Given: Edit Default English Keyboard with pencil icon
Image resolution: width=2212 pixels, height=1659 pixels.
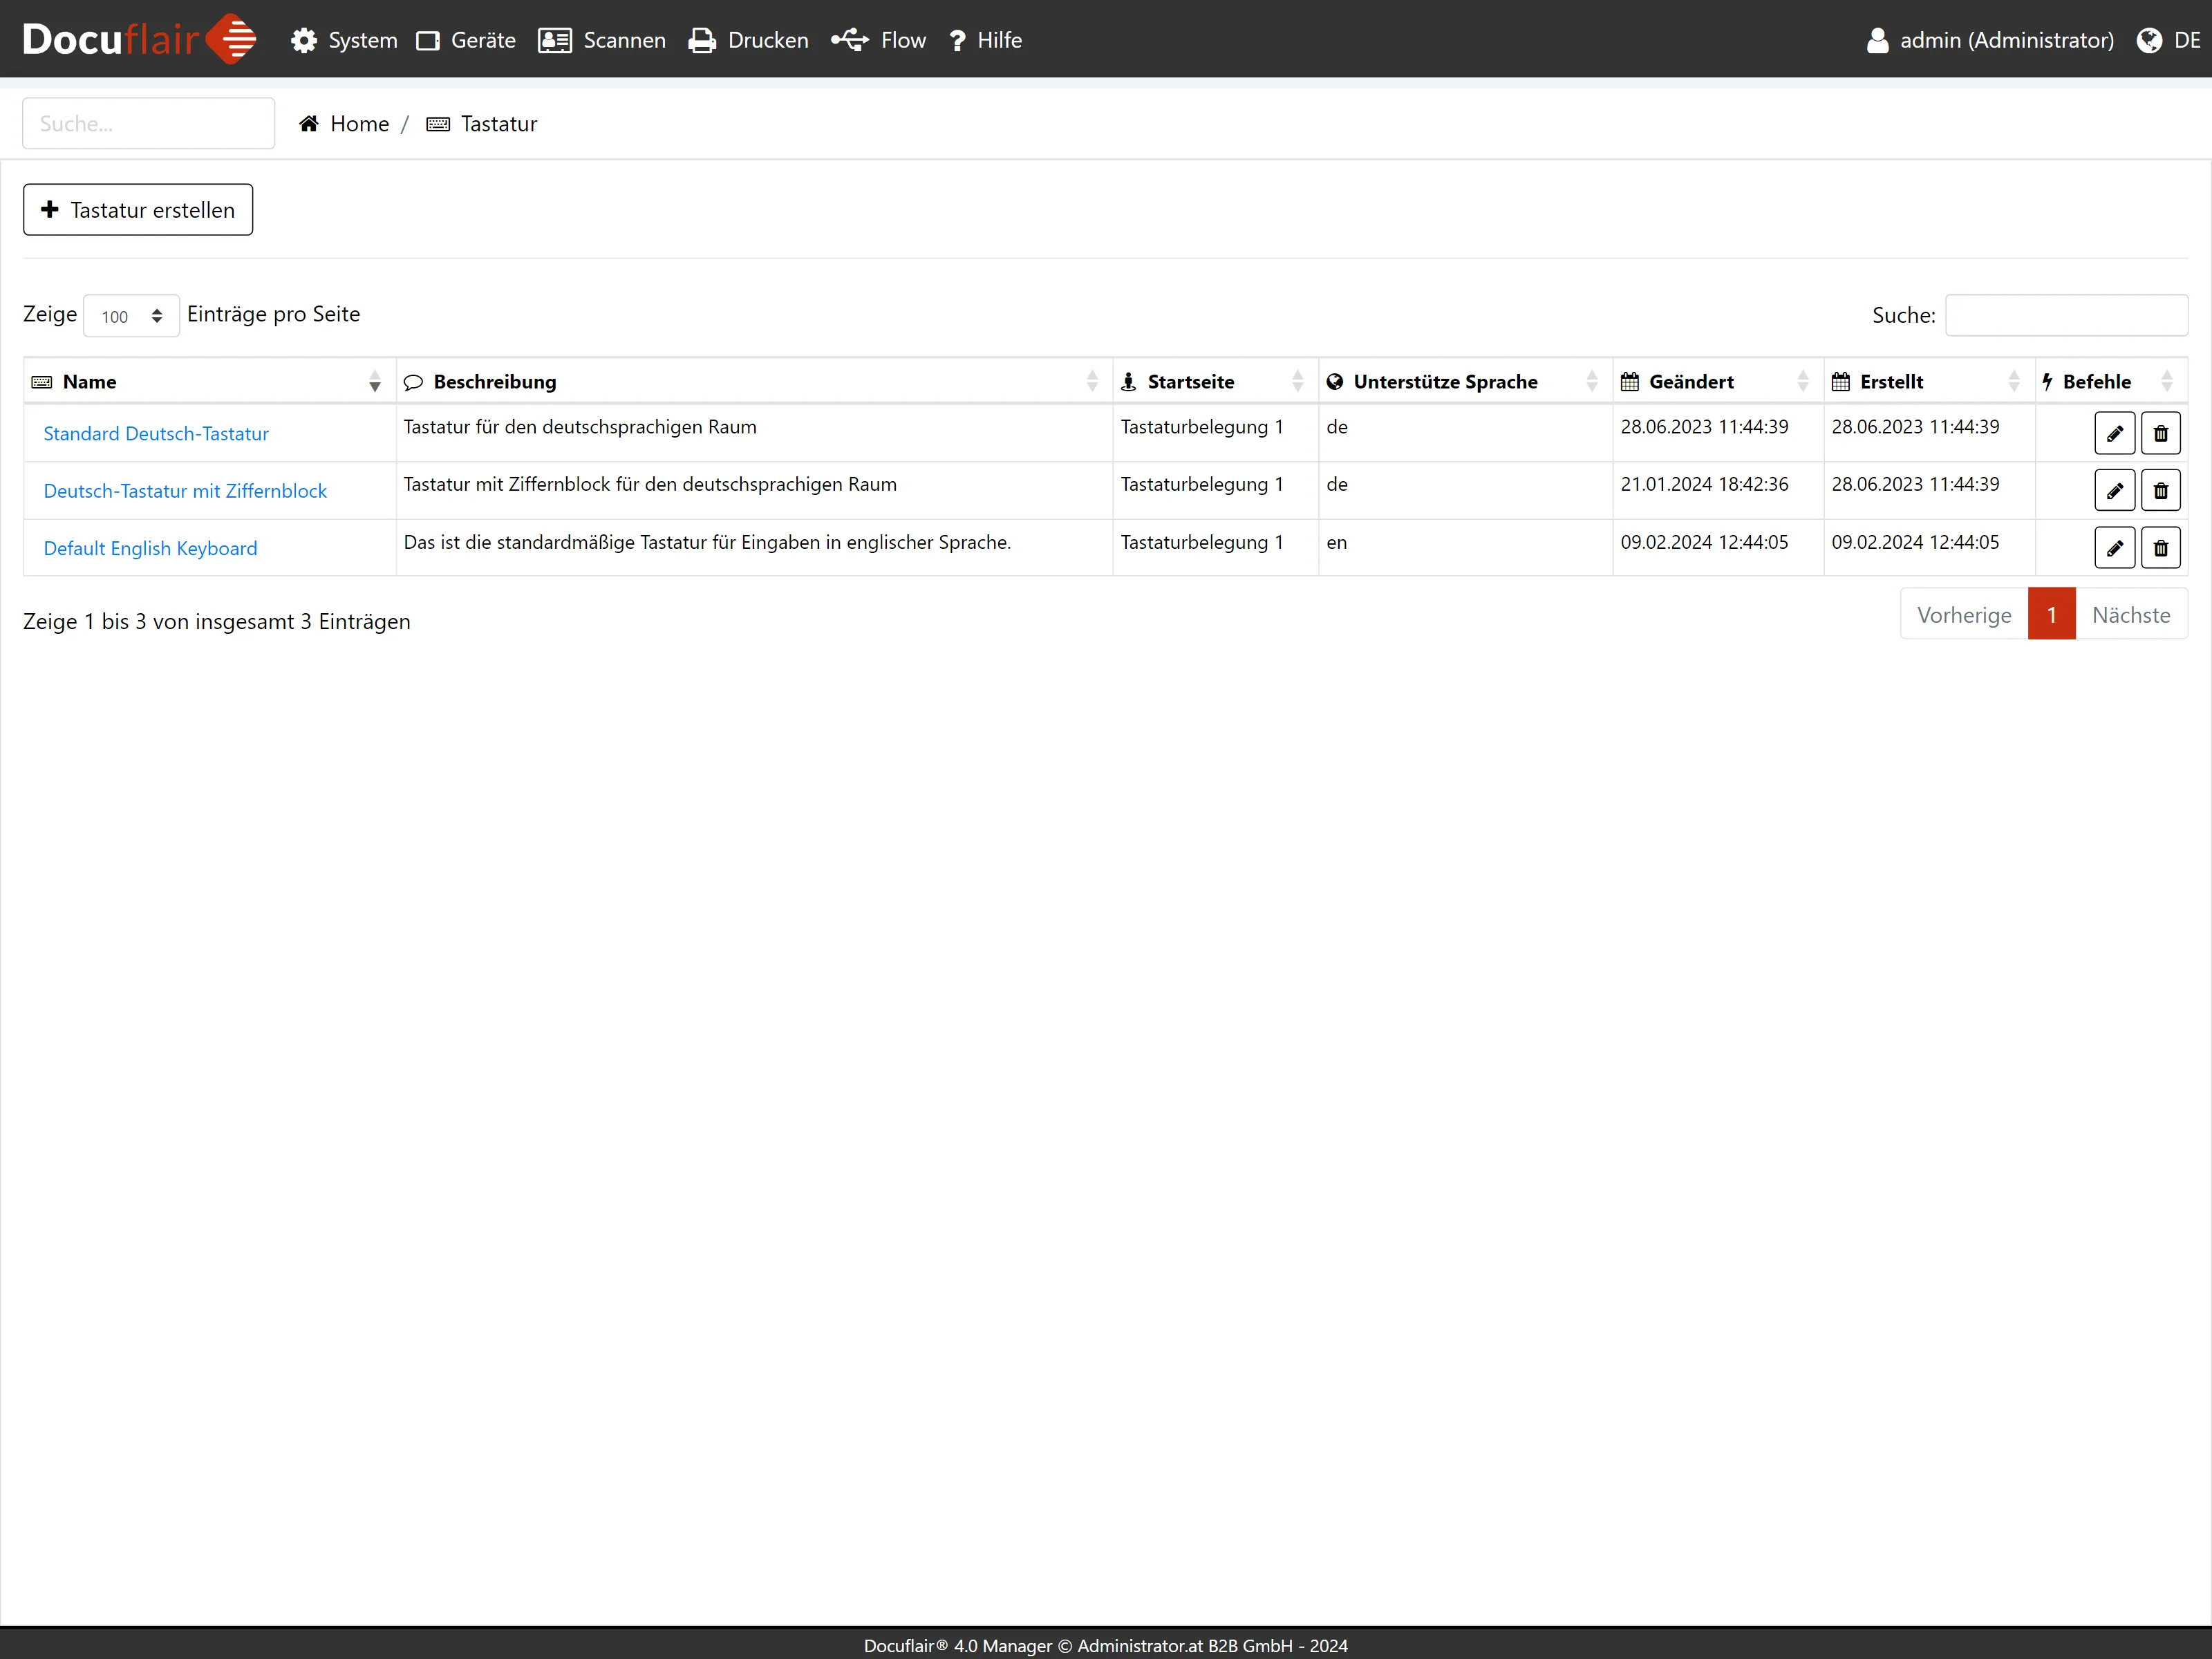Looking at the screenshot, I should pos(2114,548).
